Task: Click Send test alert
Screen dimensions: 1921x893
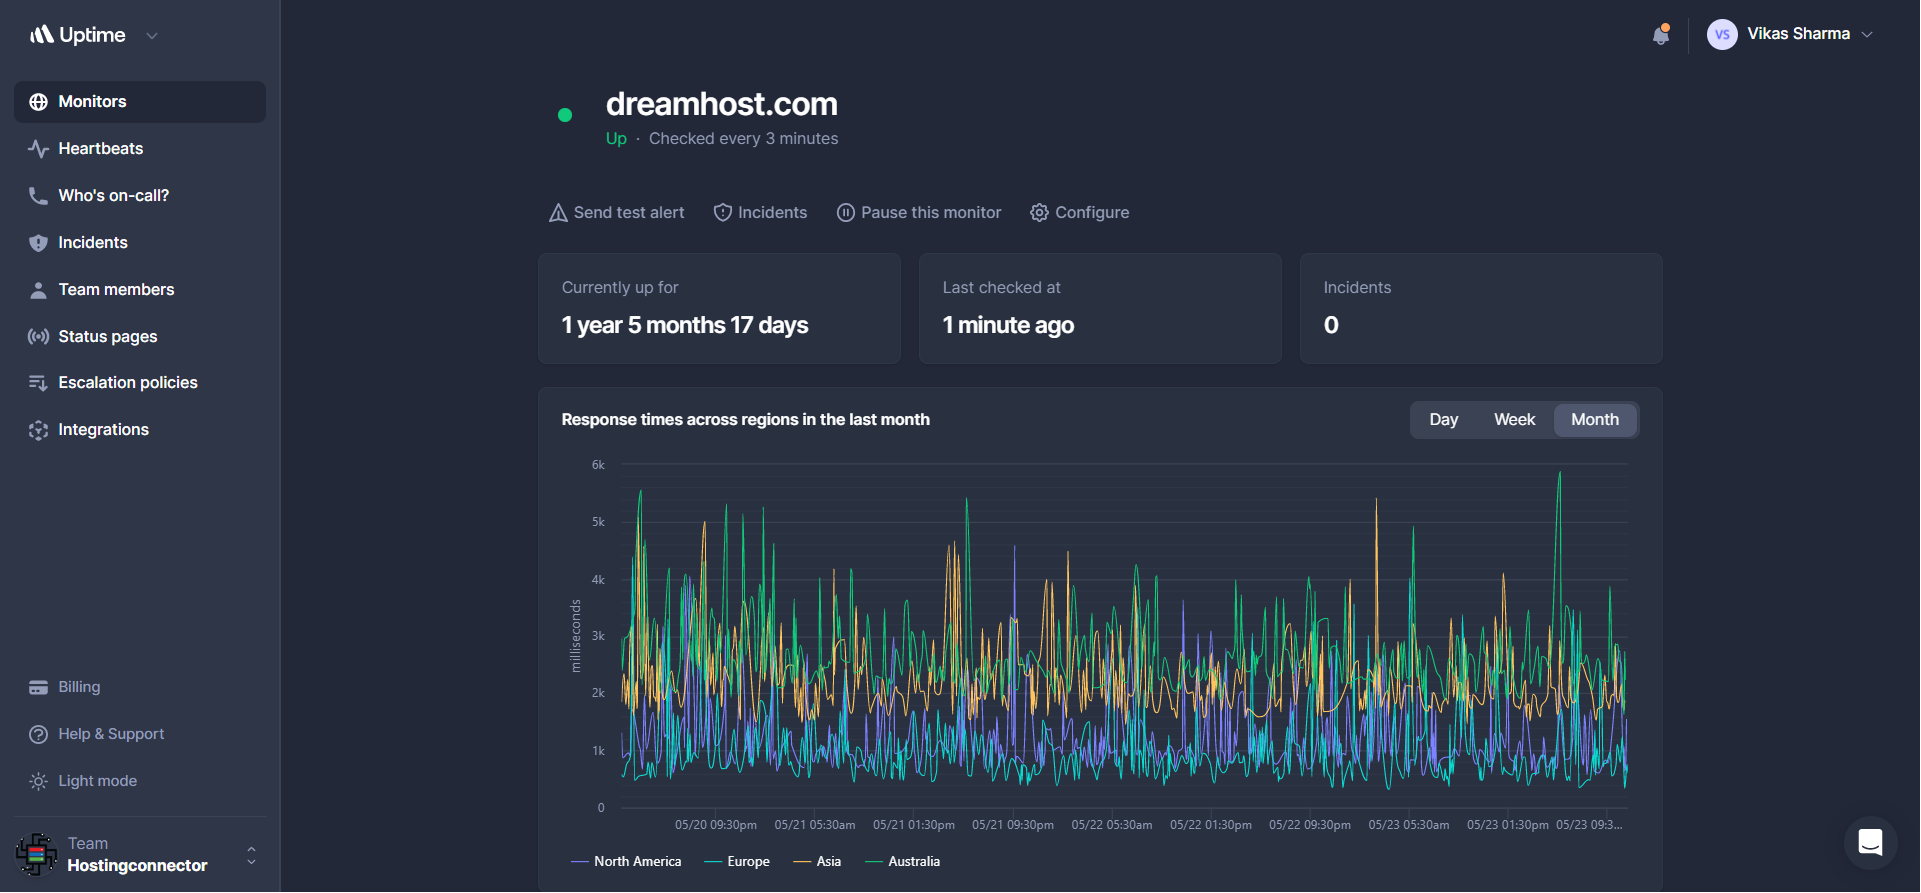Action: 617,213
